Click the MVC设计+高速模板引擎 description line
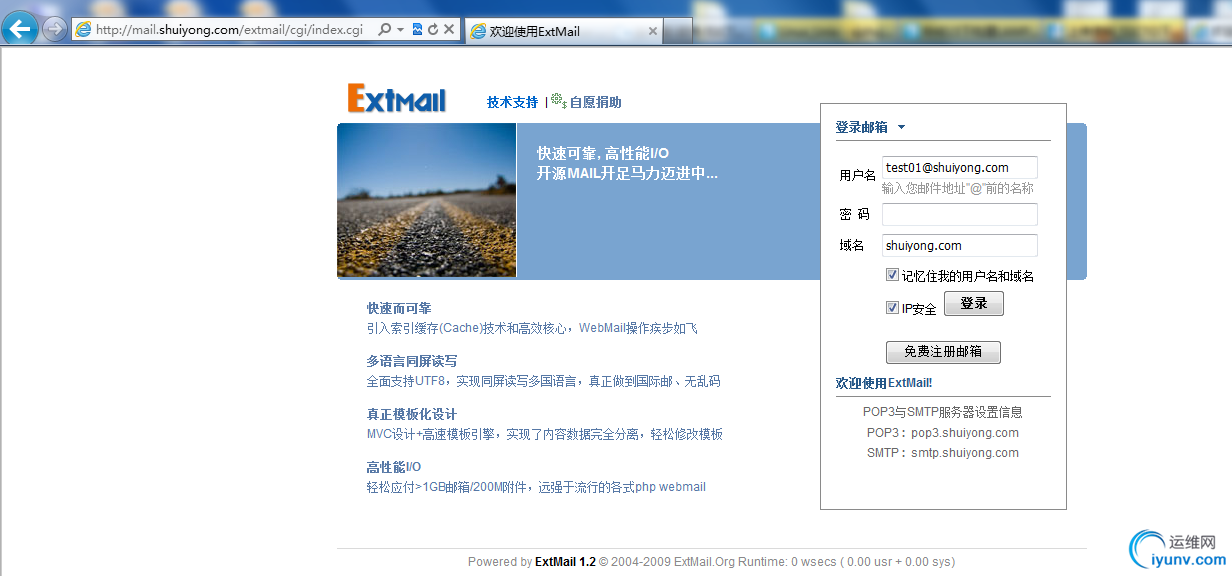This screenshot has width=1232, height=576. tap(544, 434)
